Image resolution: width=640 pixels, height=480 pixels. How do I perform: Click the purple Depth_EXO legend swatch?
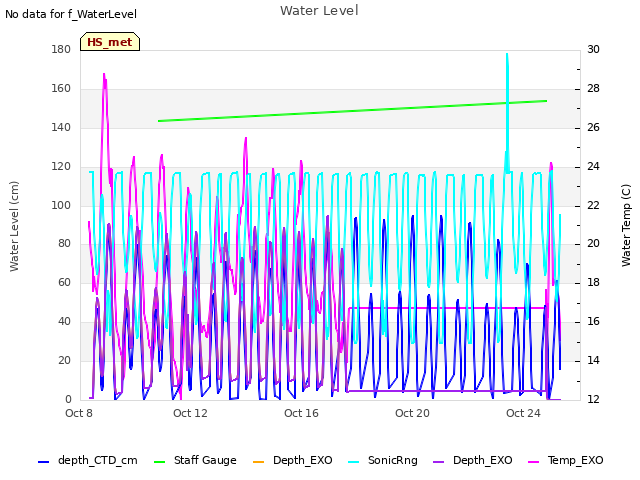[x=438, y=462]
